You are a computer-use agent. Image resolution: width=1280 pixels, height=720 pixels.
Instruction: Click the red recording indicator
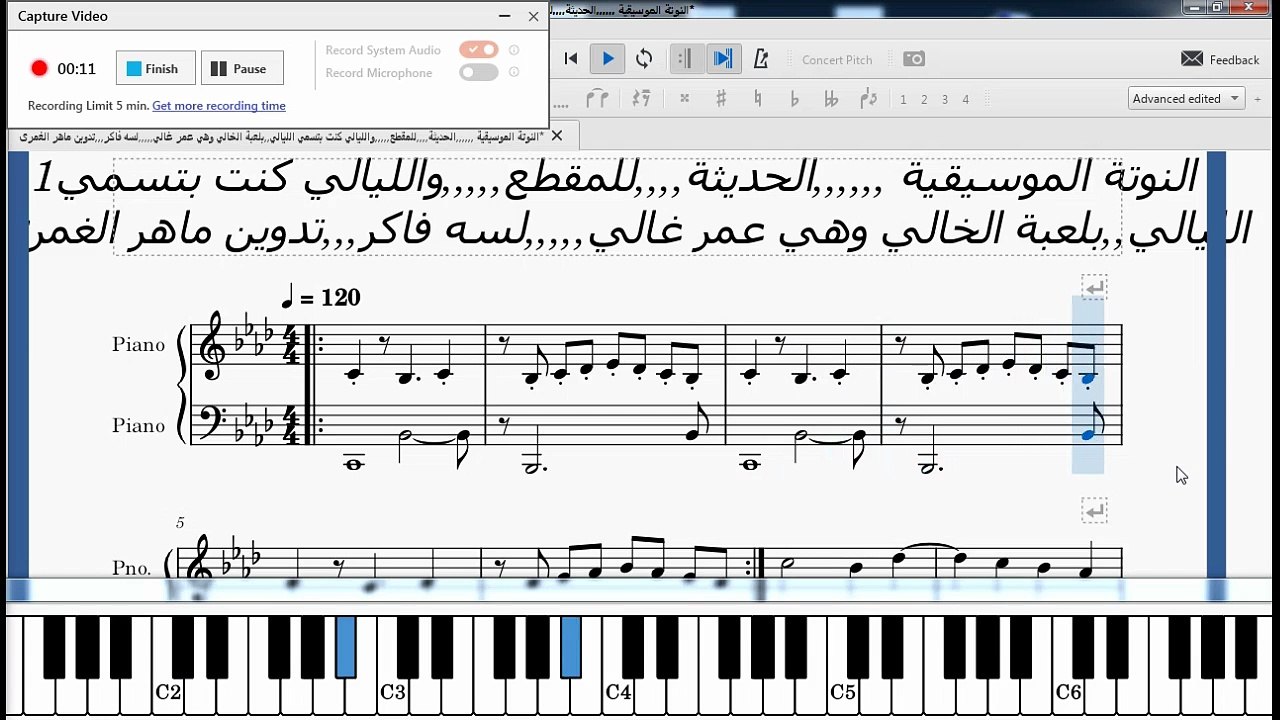(x=39, y=68)
